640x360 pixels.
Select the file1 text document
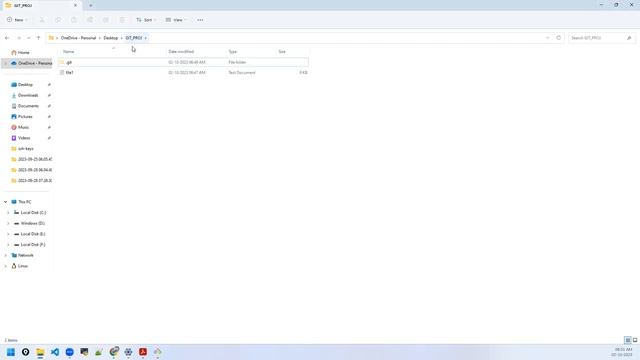[x=183, y=73]
